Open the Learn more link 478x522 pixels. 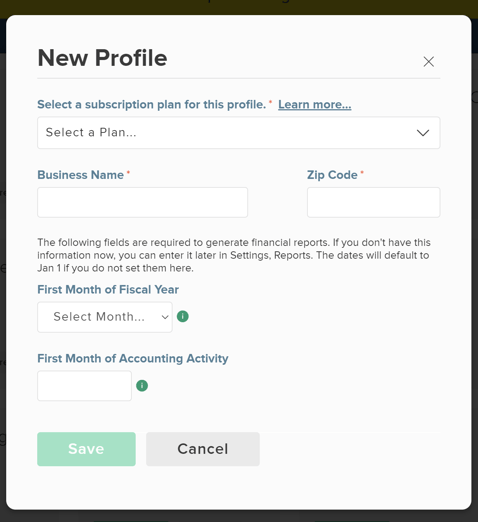[315, 105]
